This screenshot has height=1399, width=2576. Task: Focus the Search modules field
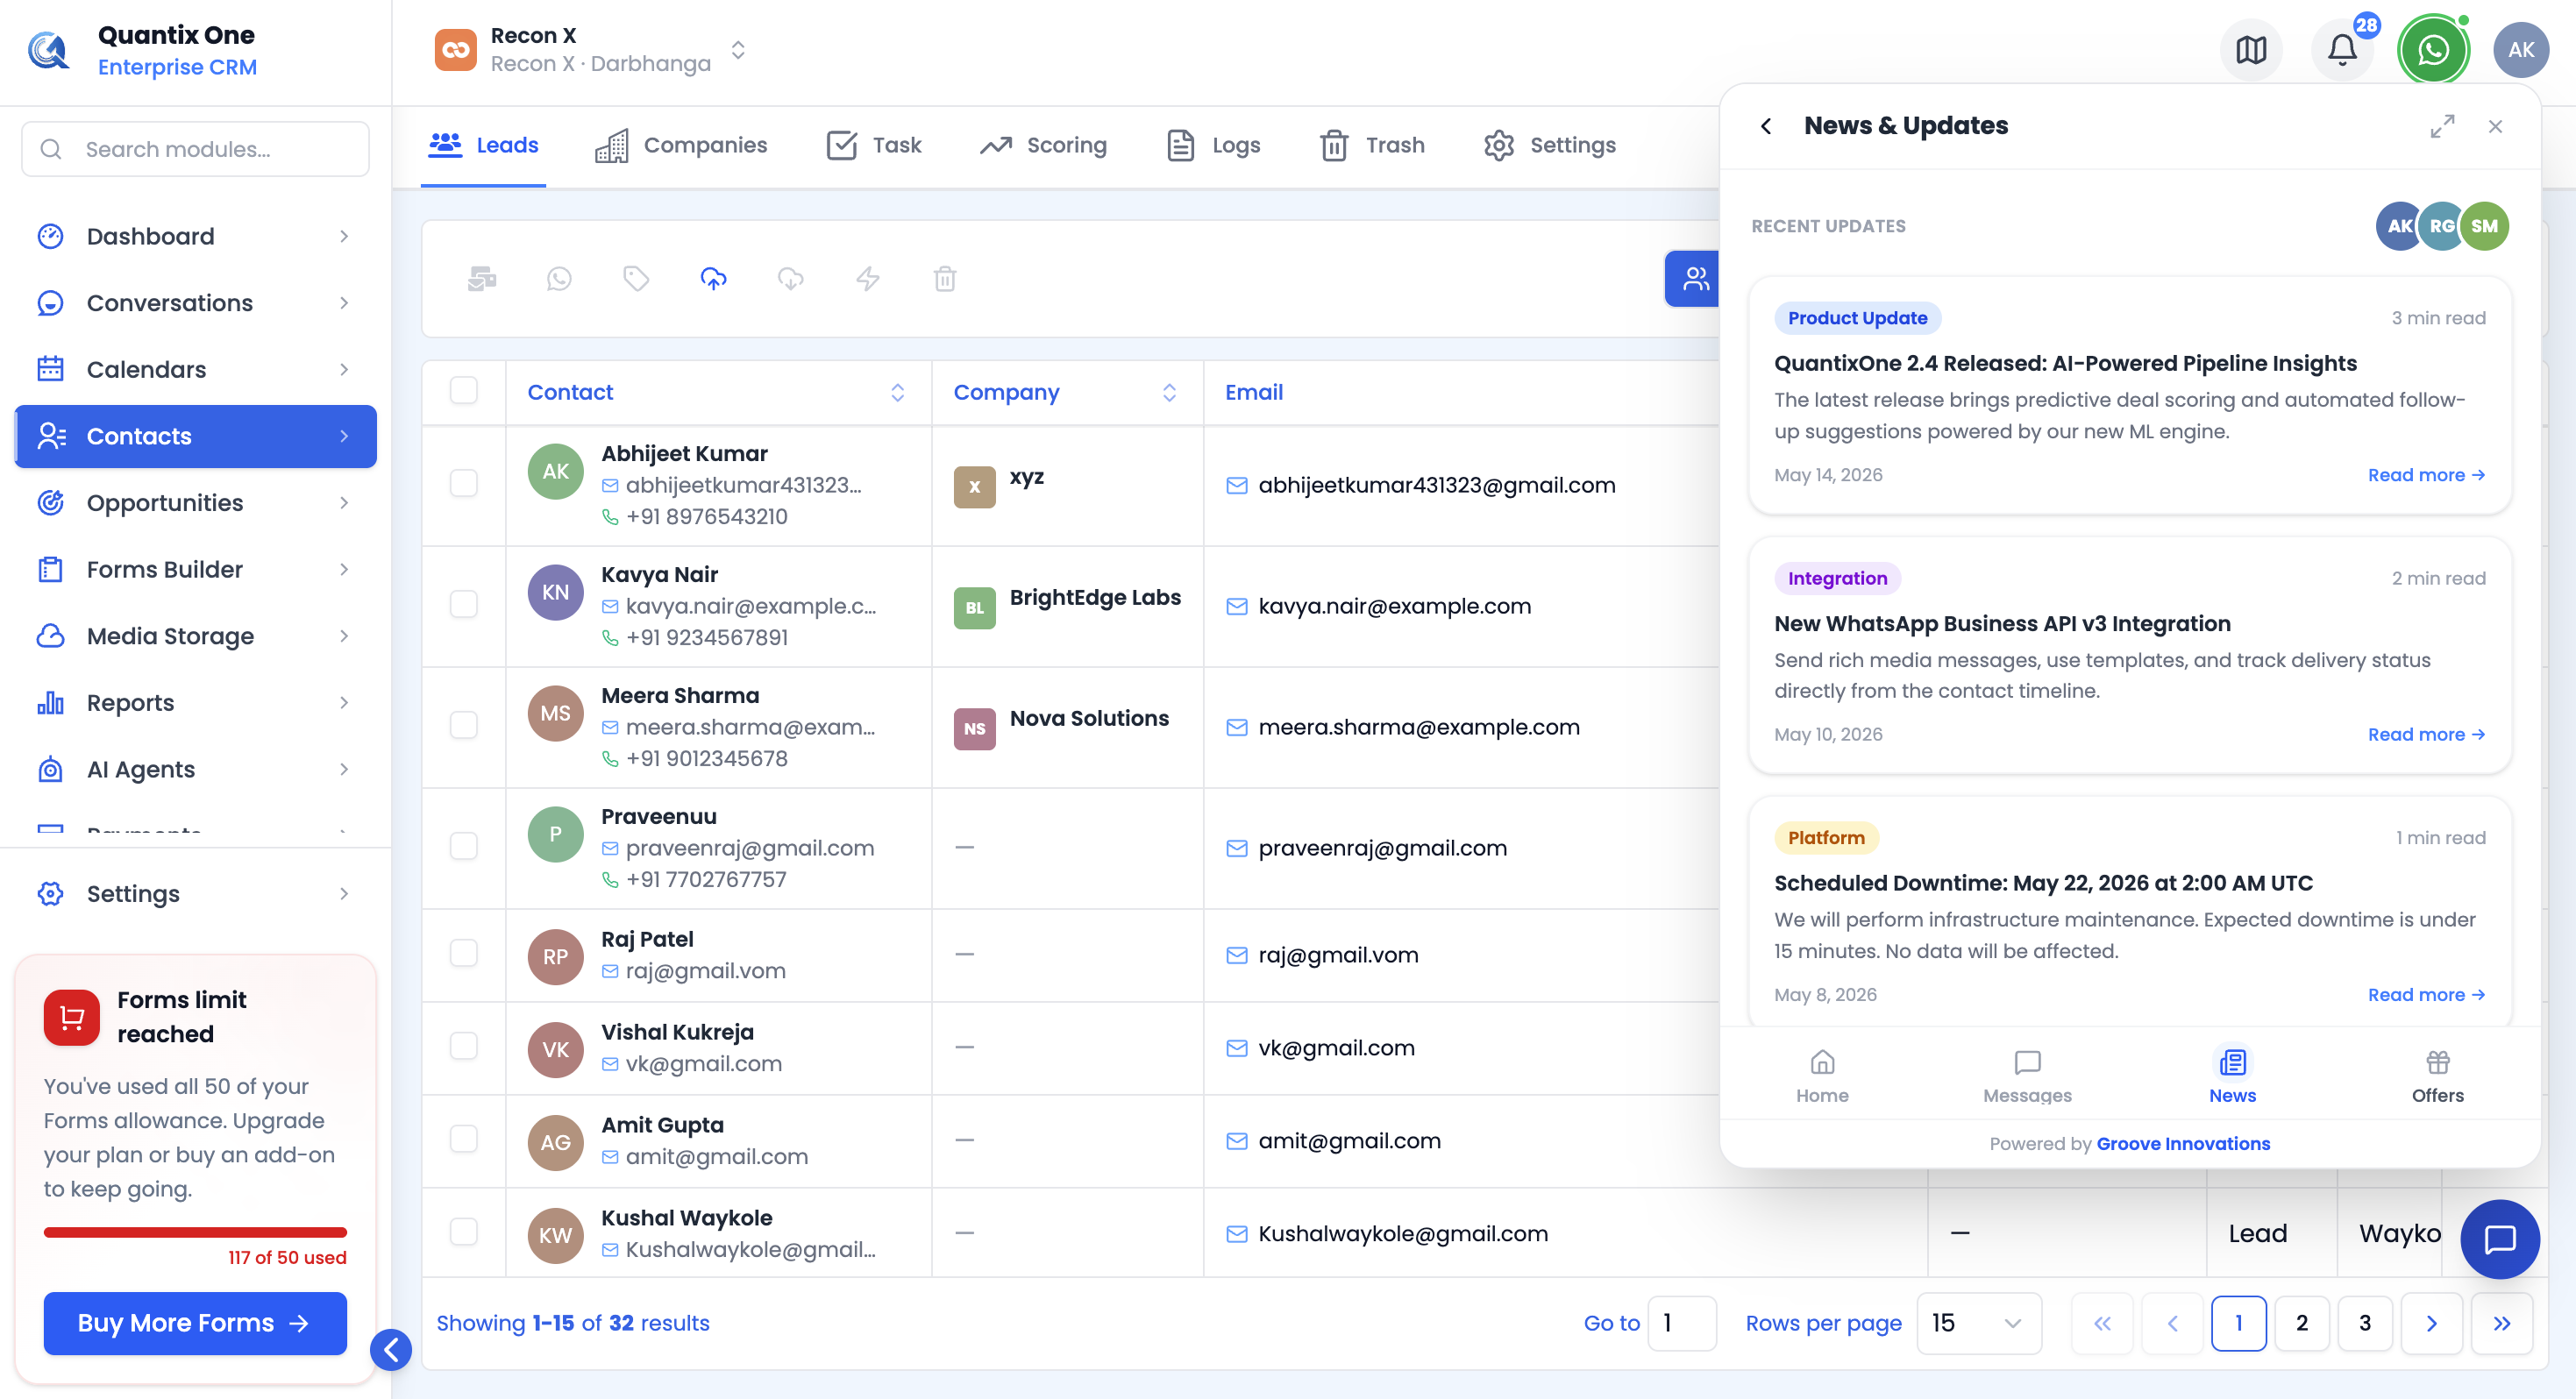click(195, 149)
